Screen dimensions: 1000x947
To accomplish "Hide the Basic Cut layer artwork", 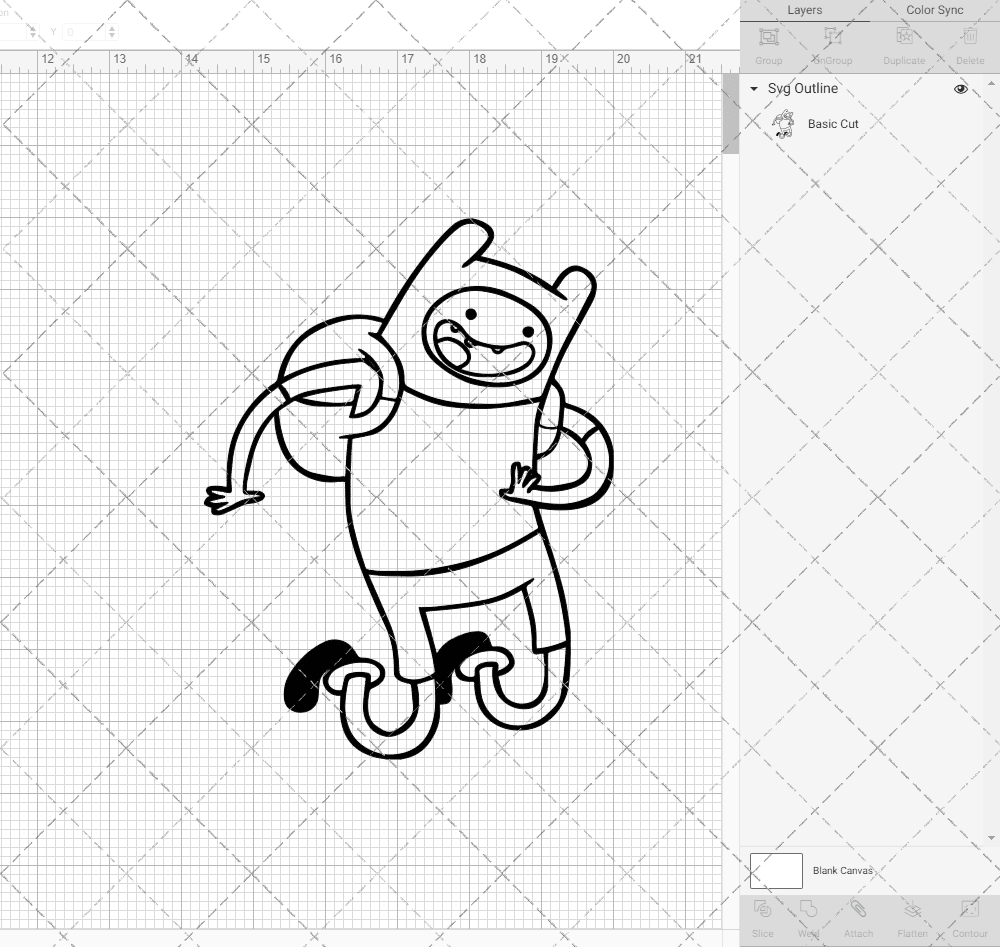I will (x=960, y=124).
